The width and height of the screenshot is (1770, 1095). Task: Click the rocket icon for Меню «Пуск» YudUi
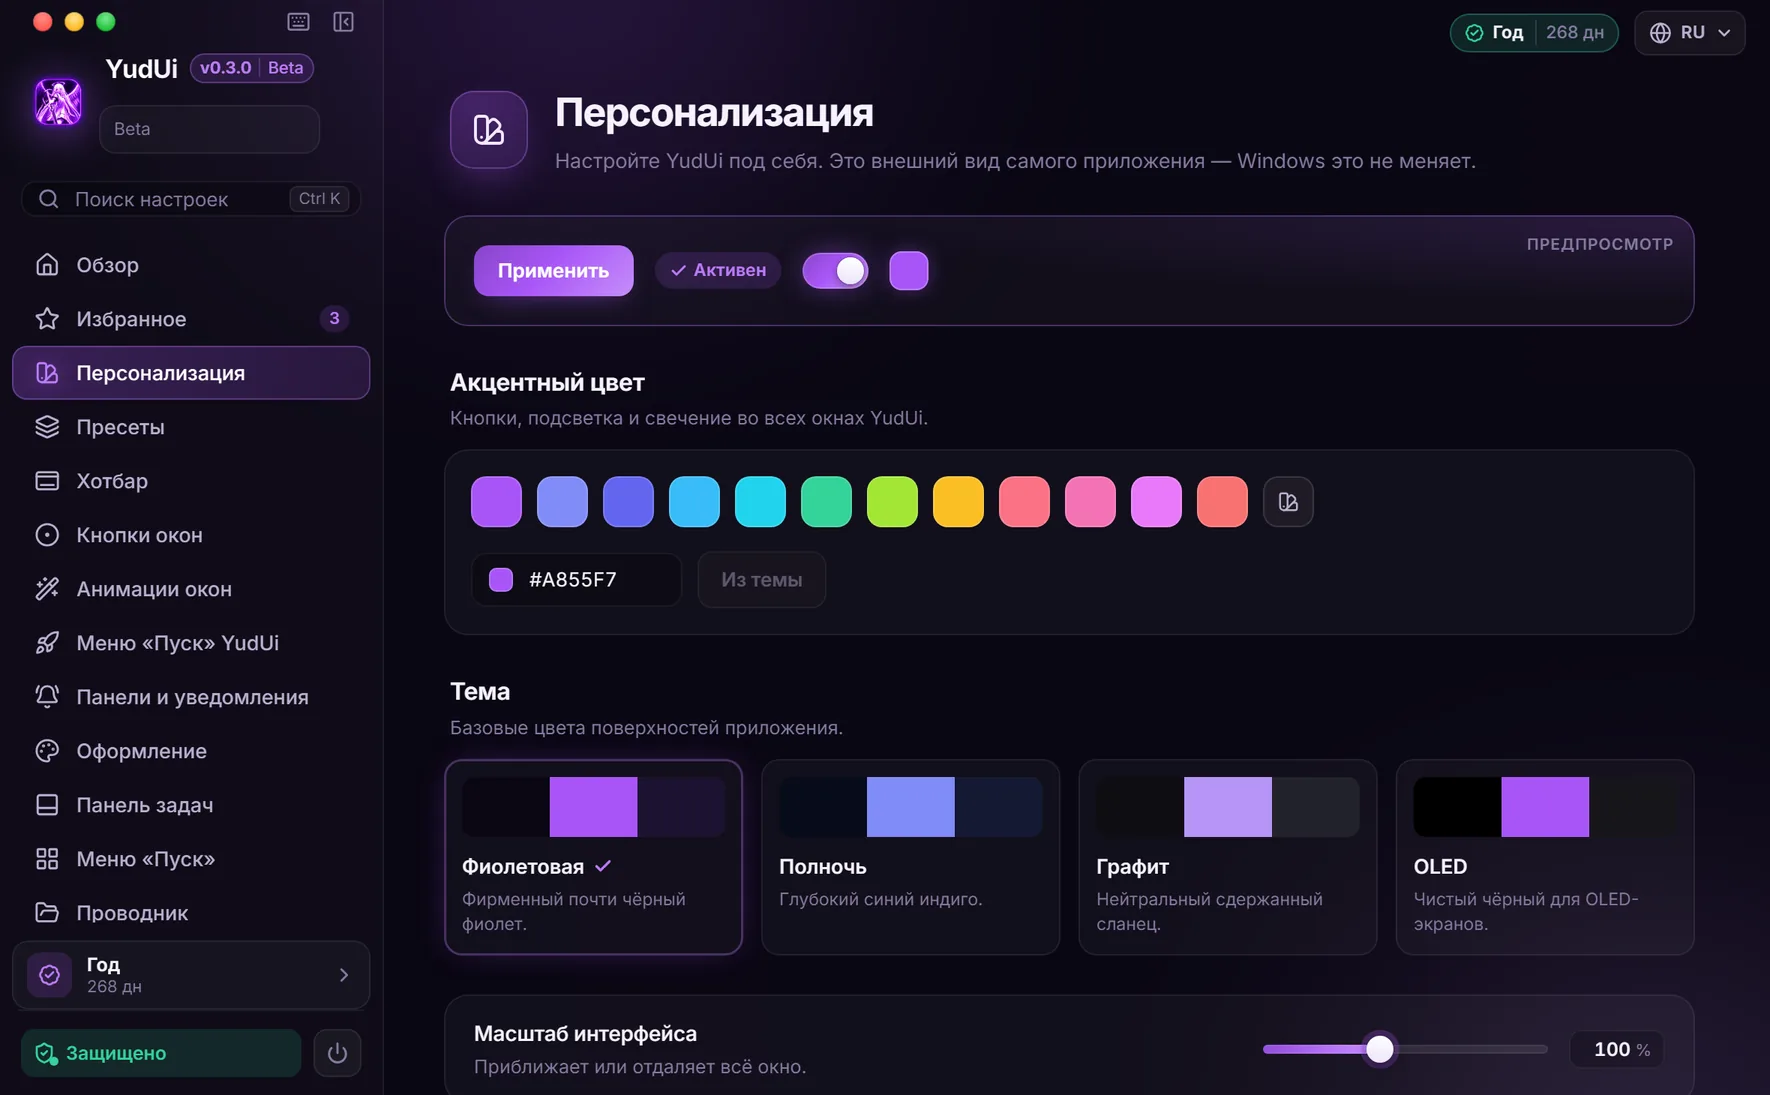click(x=47, y=643)
